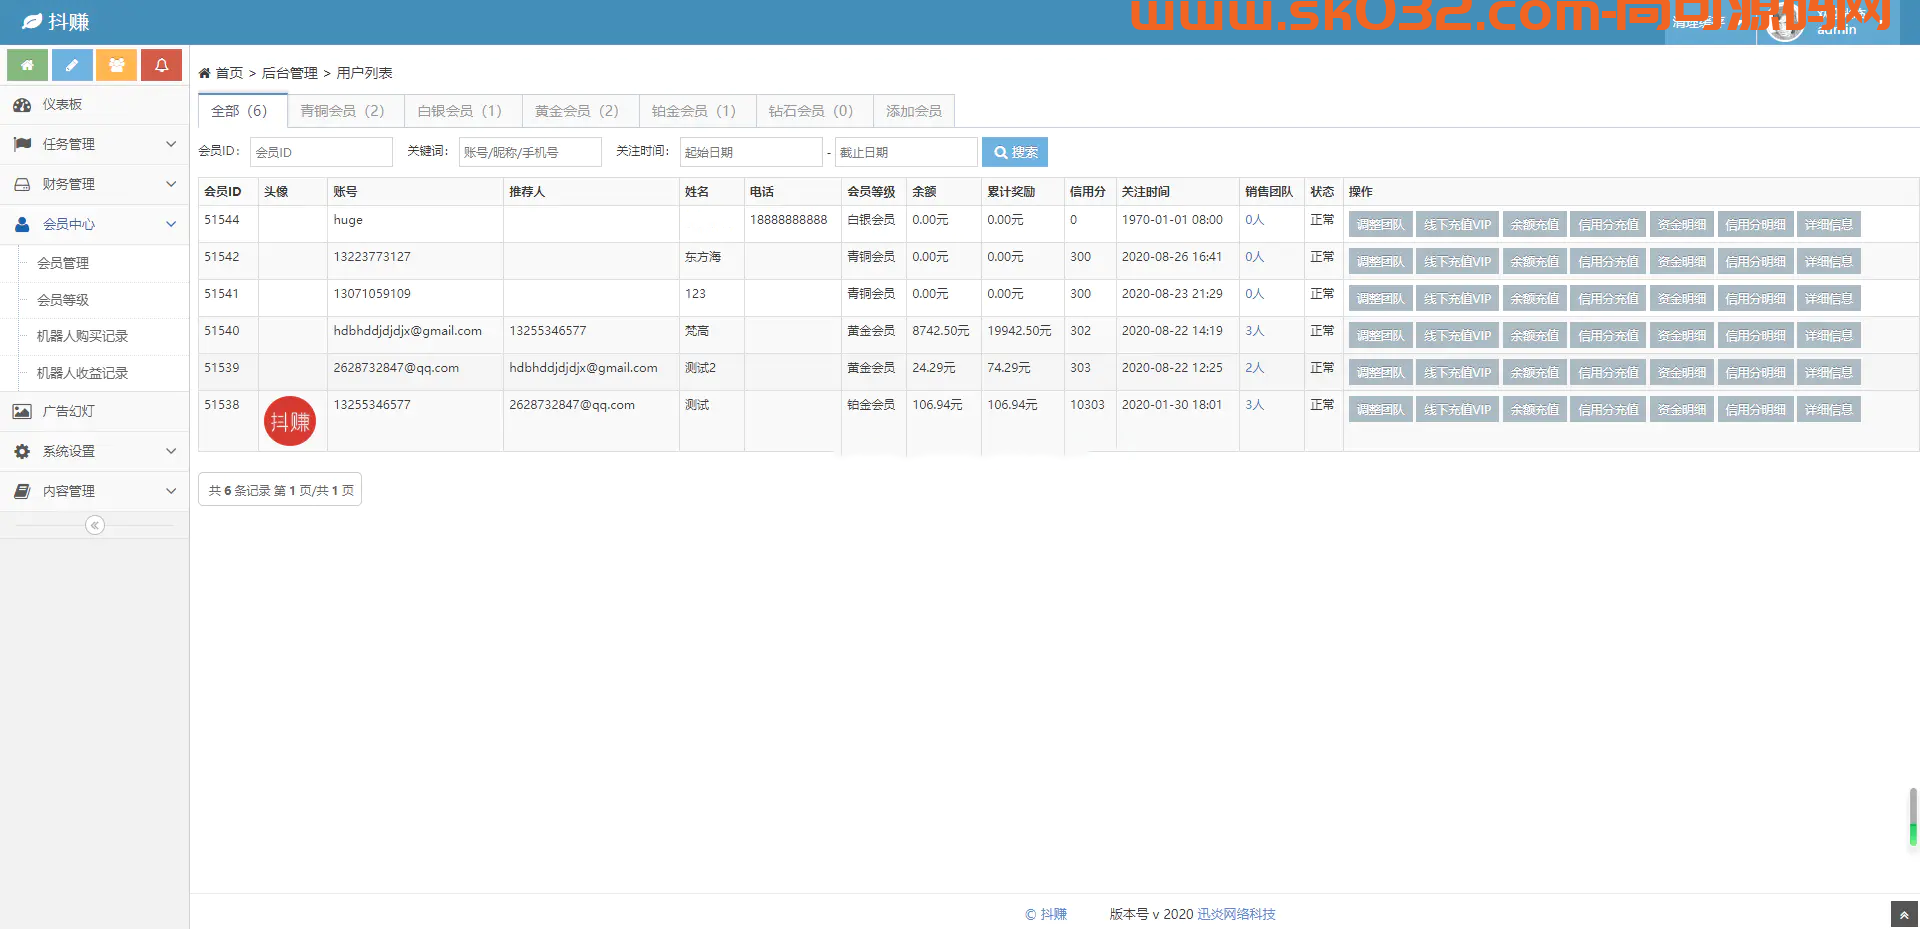1920x929 pixels.
Task: Click the 搜索 search button
Action: point(1015,152)
